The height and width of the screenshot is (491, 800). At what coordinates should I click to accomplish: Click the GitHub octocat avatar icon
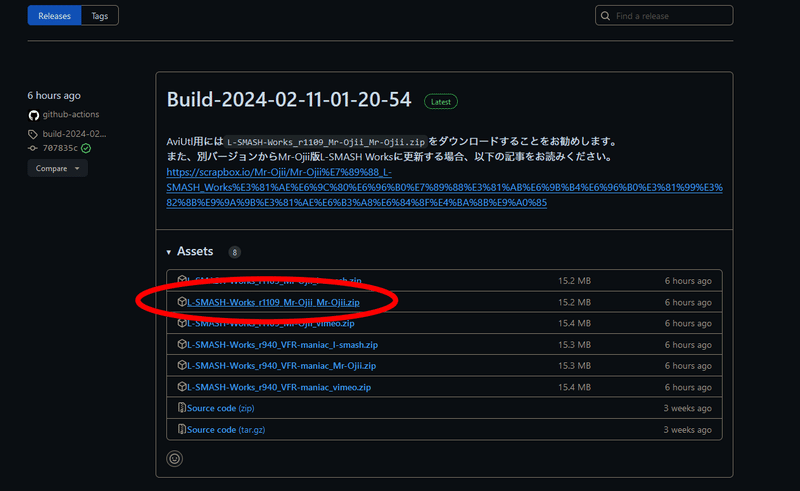[34, 115]
